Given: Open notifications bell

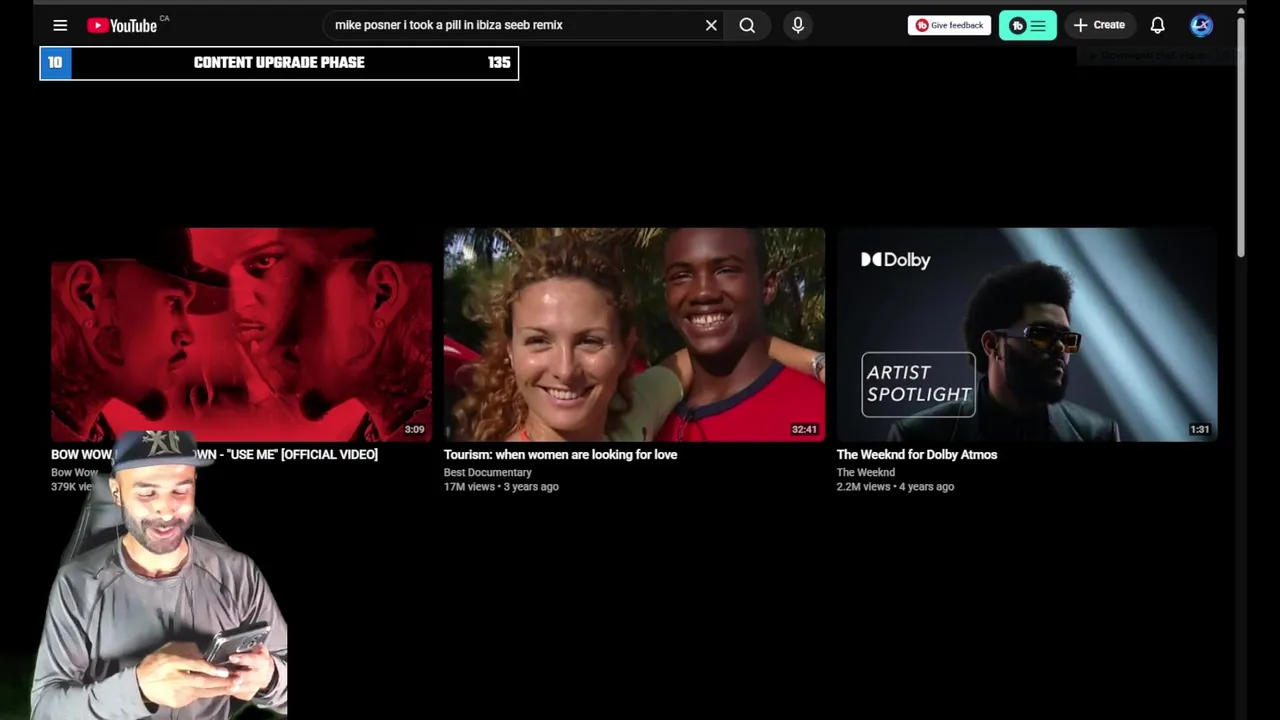Looking at the screenshot, I should pyautogui.click(x=1157, y=25).
